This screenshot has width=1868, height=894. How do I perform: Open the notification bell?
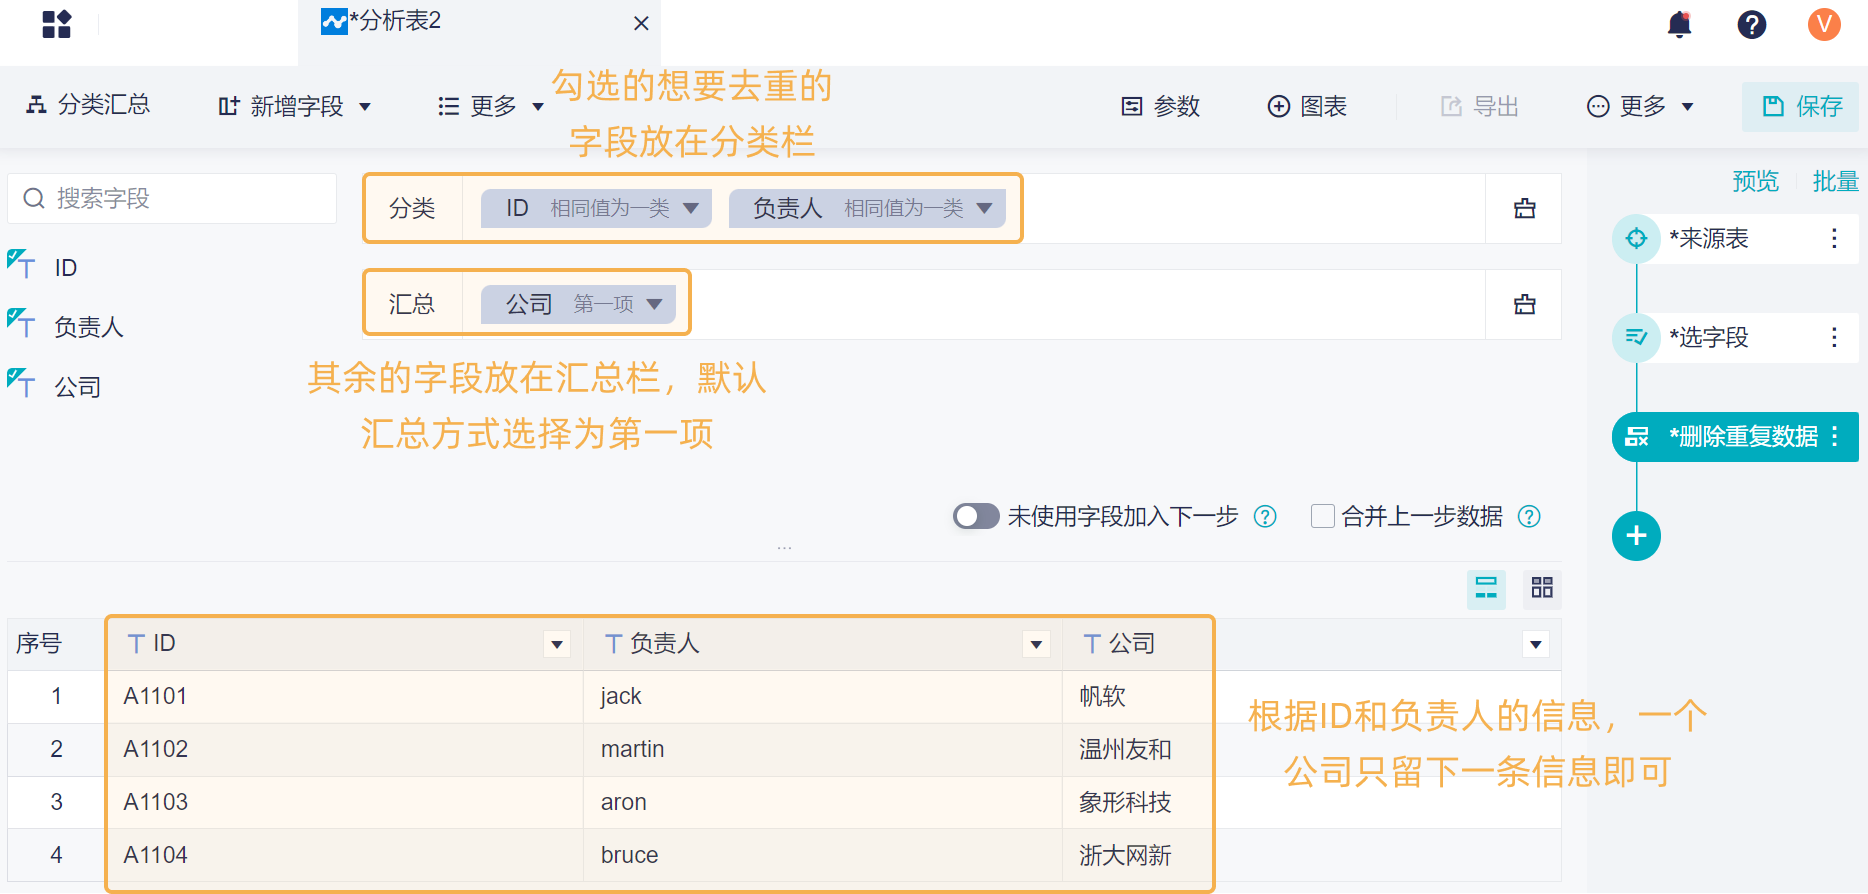pyautogui.click(x=1679, y=24)
